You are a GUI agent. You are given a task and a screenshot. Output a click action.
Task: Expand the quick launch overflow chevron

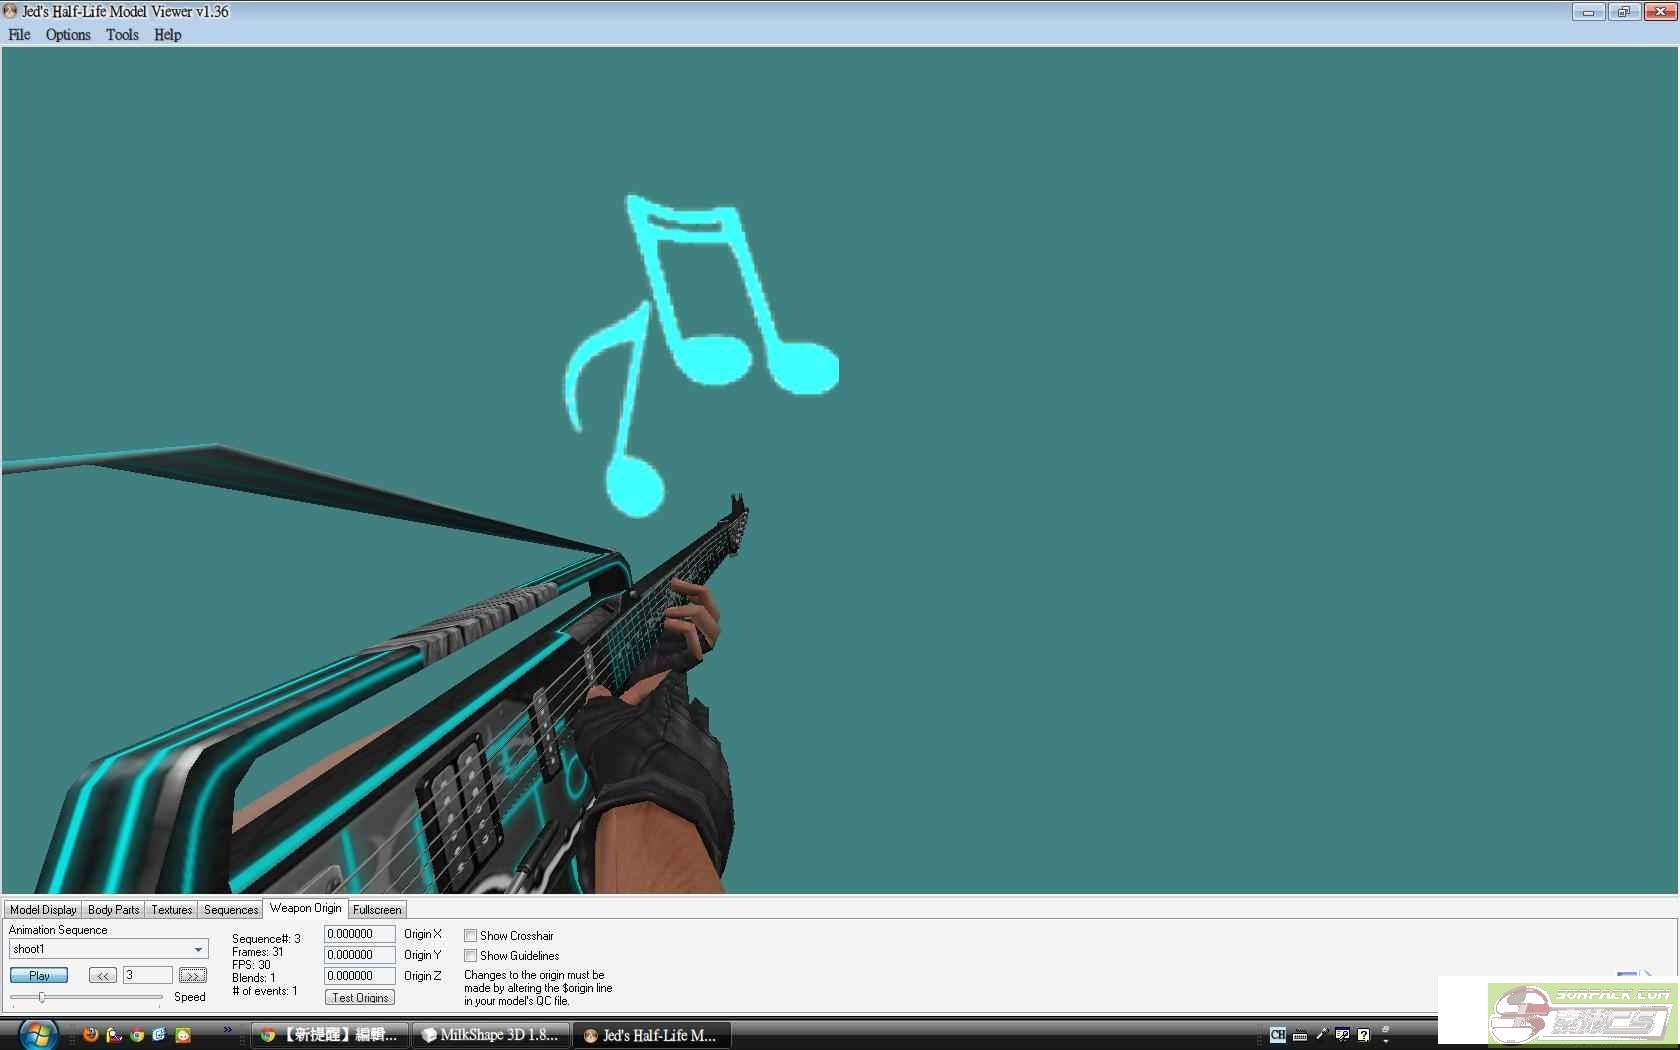228,1029
